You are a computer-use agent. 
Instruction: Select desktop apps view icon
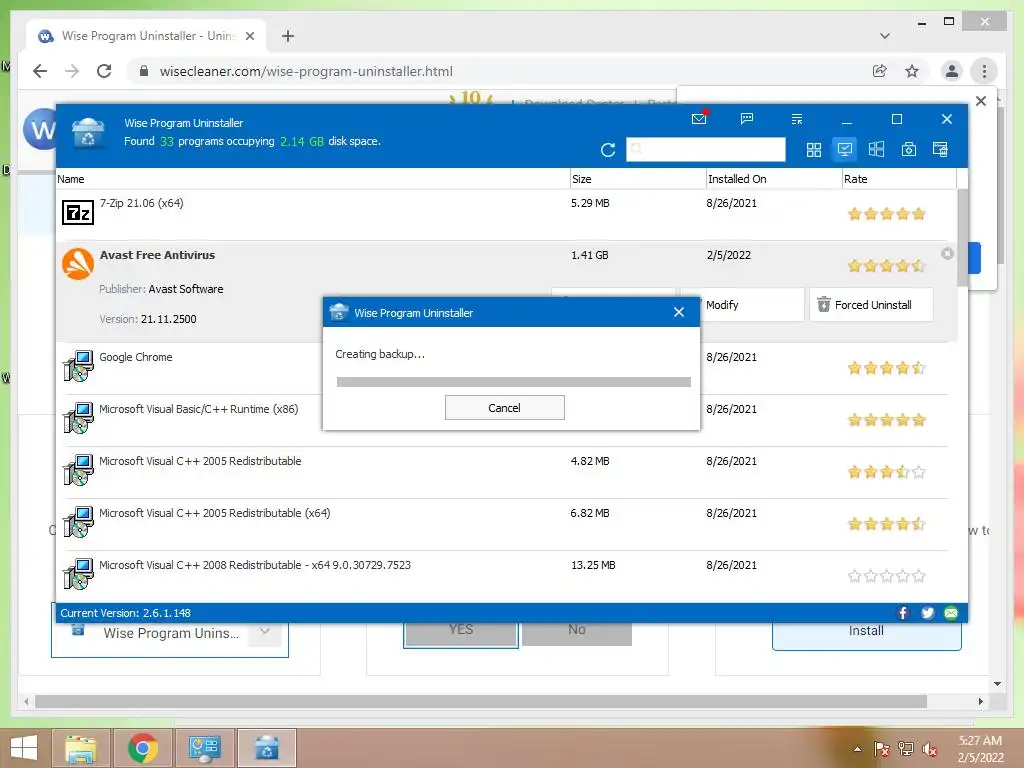(844, 150)
